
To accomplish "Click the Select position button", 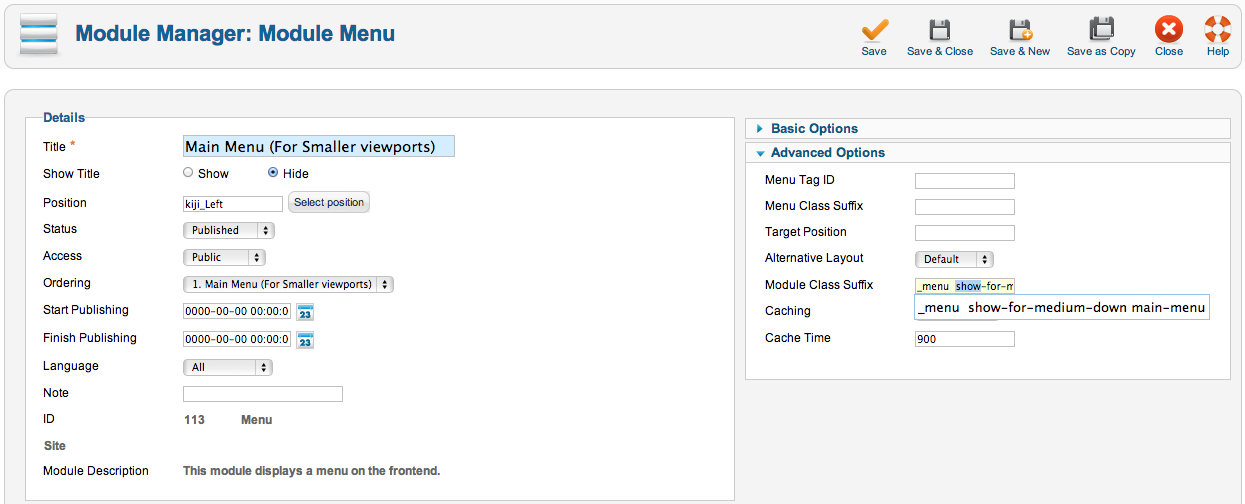I will point(329,203).
